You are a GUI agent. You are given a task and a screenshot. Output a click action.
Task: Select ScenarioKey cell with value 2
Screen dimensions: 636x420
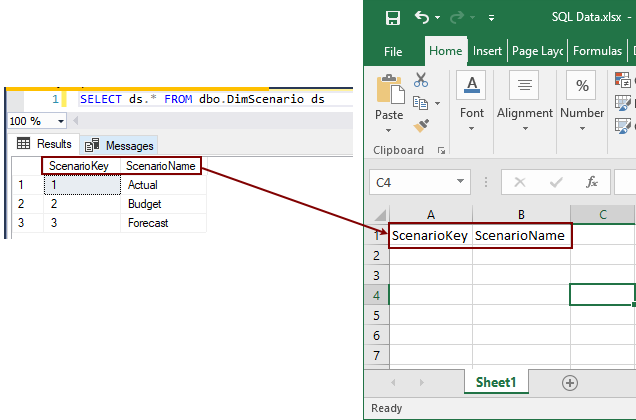(x=82, y=204)
